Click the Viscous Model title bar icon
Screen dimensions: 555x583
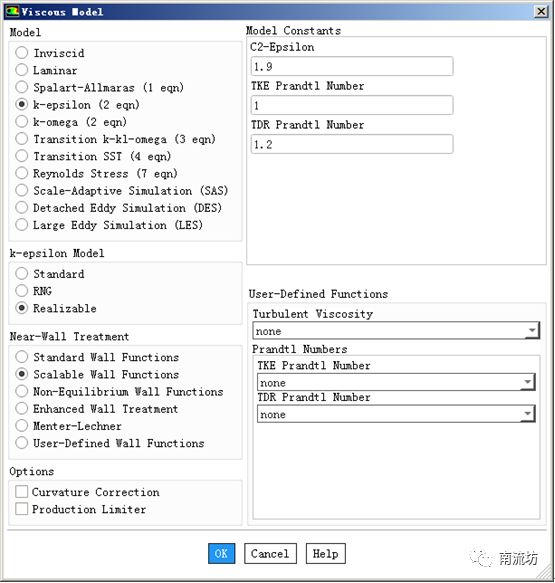click(x=12, y=12)
